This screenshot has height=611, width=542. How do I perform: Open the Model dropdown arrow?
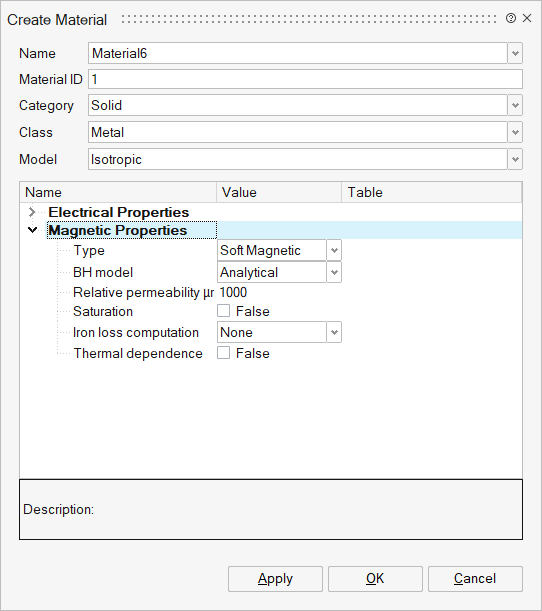point(515,159)
